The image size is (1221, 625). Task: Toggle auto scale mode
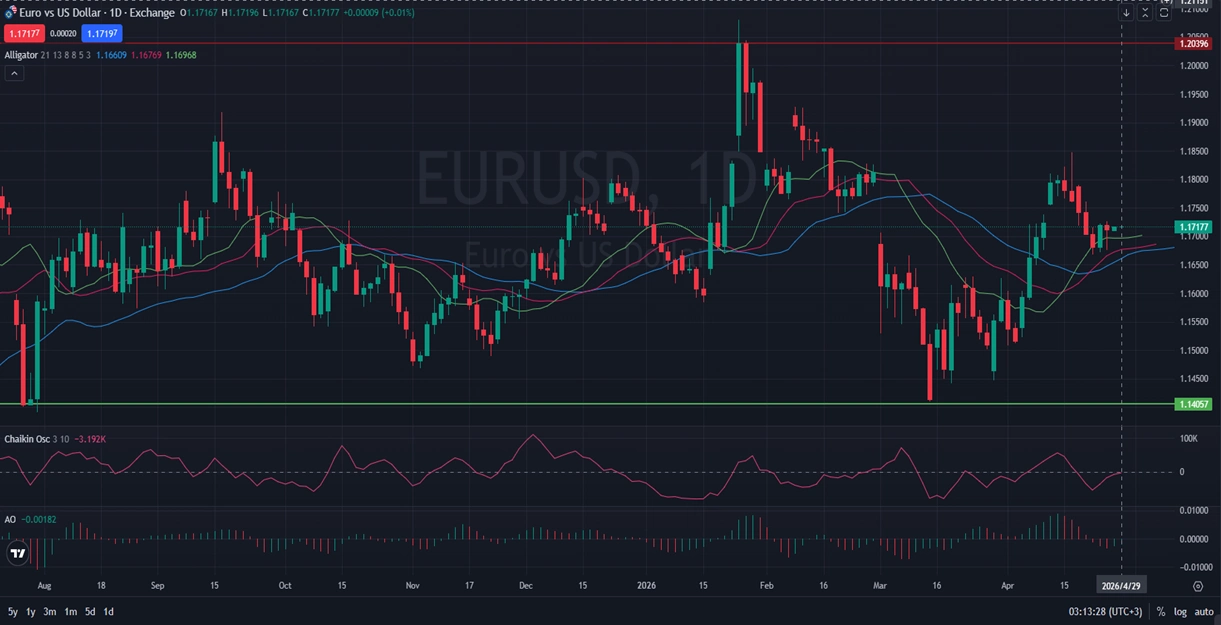click(1203, 611)
